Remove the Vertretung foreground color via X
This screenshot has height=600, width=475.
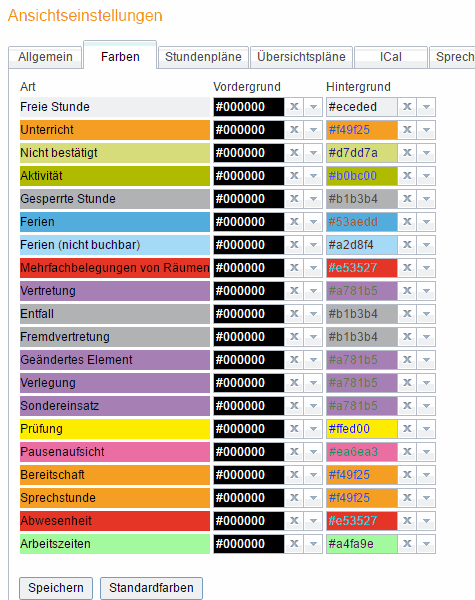coord(294,291)
